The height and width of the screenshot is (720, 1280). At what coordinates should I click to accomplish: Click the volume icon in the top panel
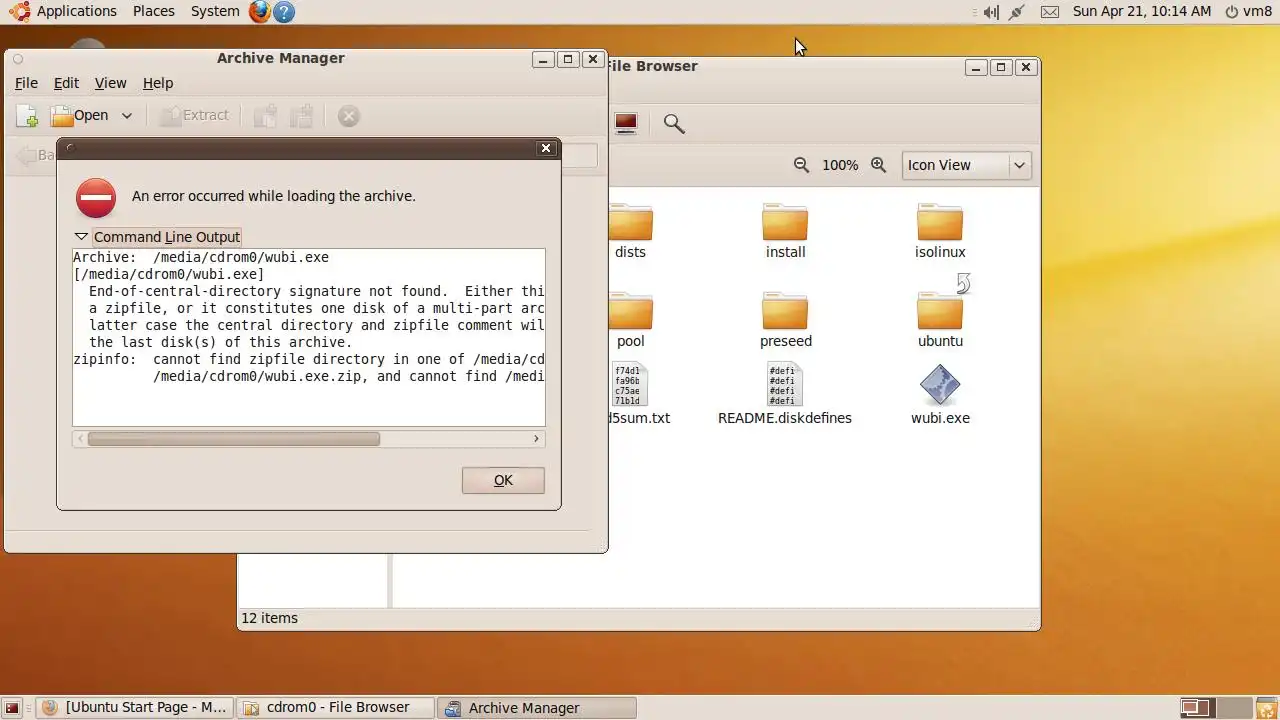tap(990, 12)
